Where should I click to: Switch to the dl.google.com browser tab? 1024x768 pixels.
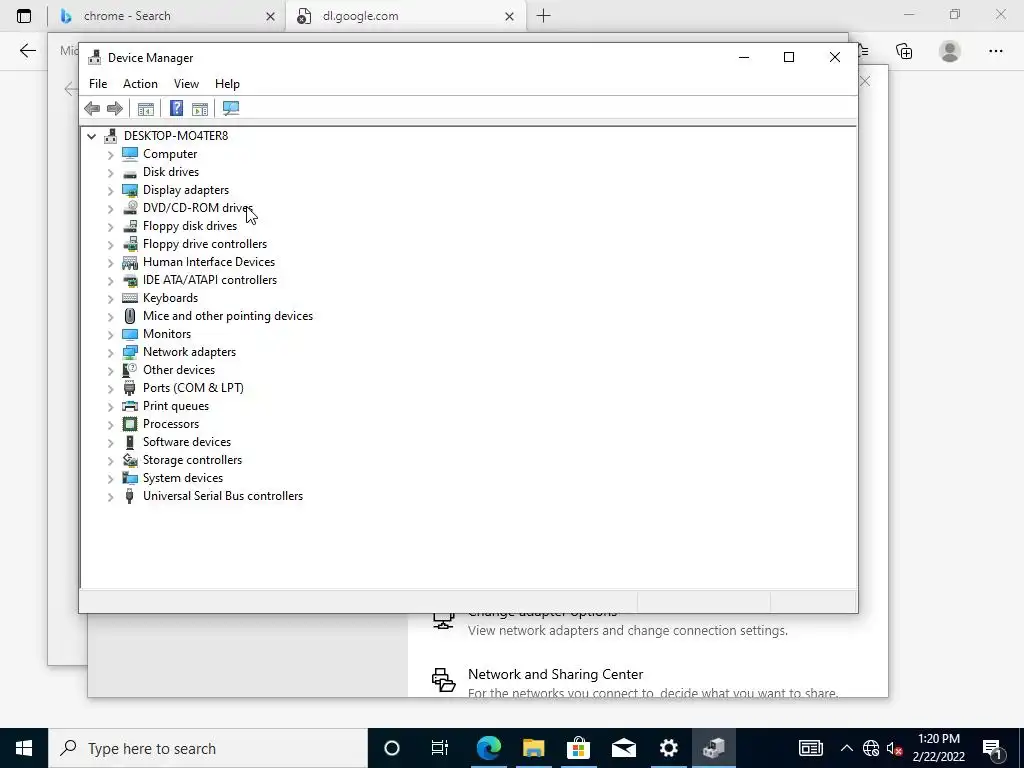click(x=404, y=16)
